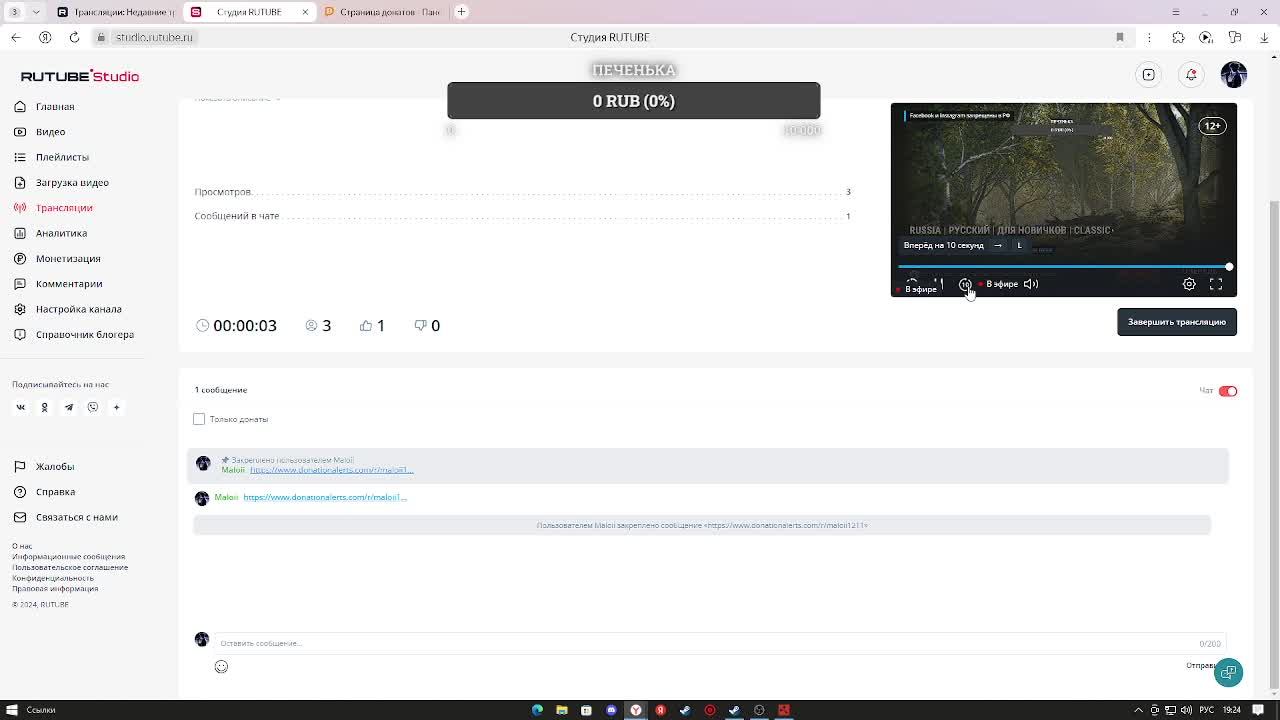Click Связаться с нами

coord(65,517)
